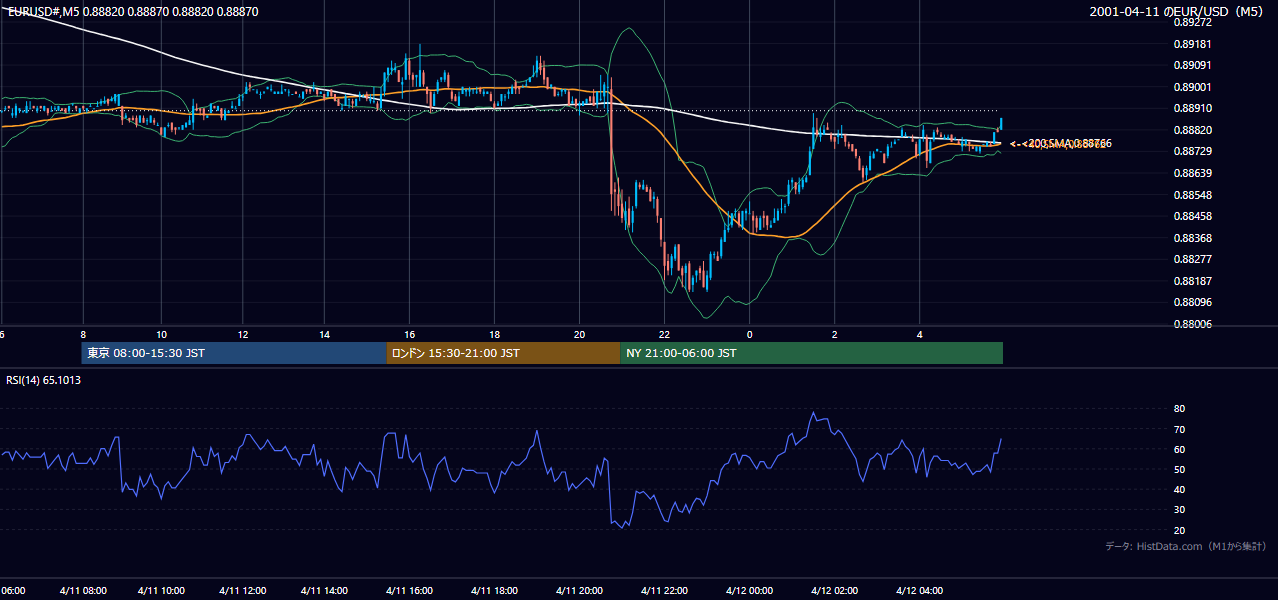Click price axis label 0.89001
Viewport: 1278px width, 600px height.
1192,87
